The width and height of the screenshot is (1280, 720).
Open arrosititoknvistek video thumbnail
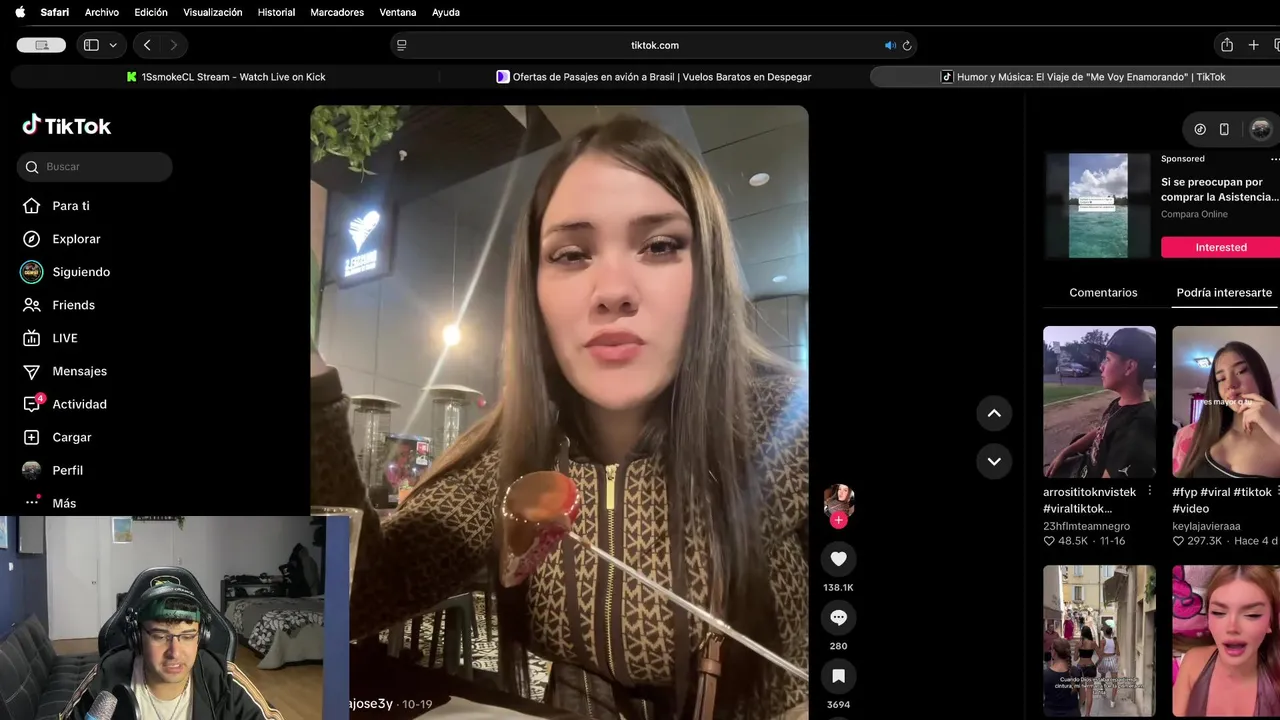1099,402
